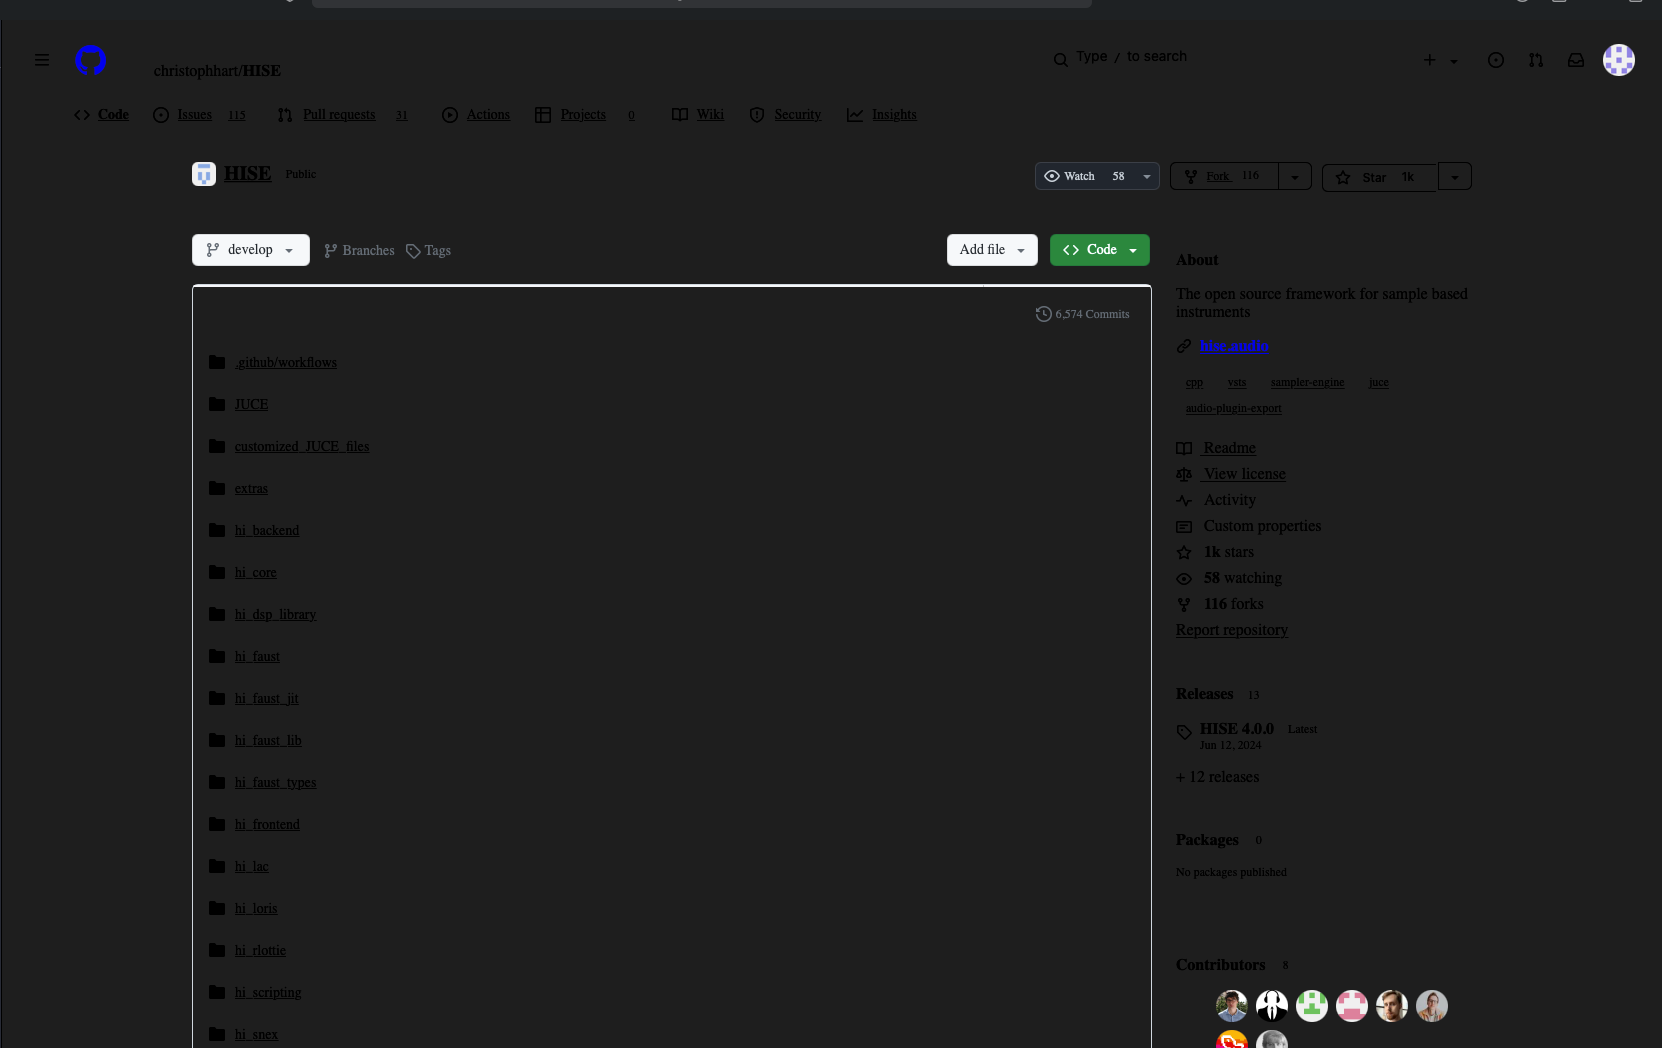Open the extras folder
The width and height of the screenshot is (1662, 1048).
point(251,488)
